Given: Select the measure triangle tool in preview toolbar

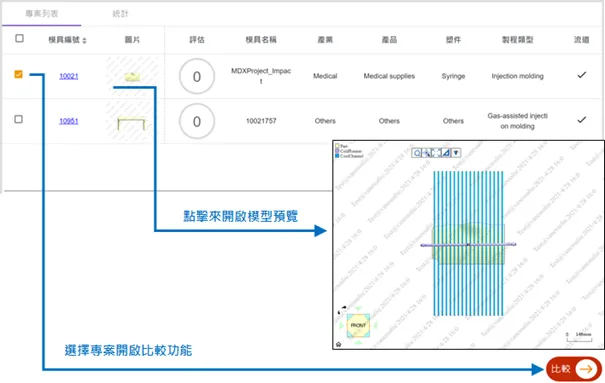Looking at the screenshot, I should pyautogui.click(x=446, y=153).
